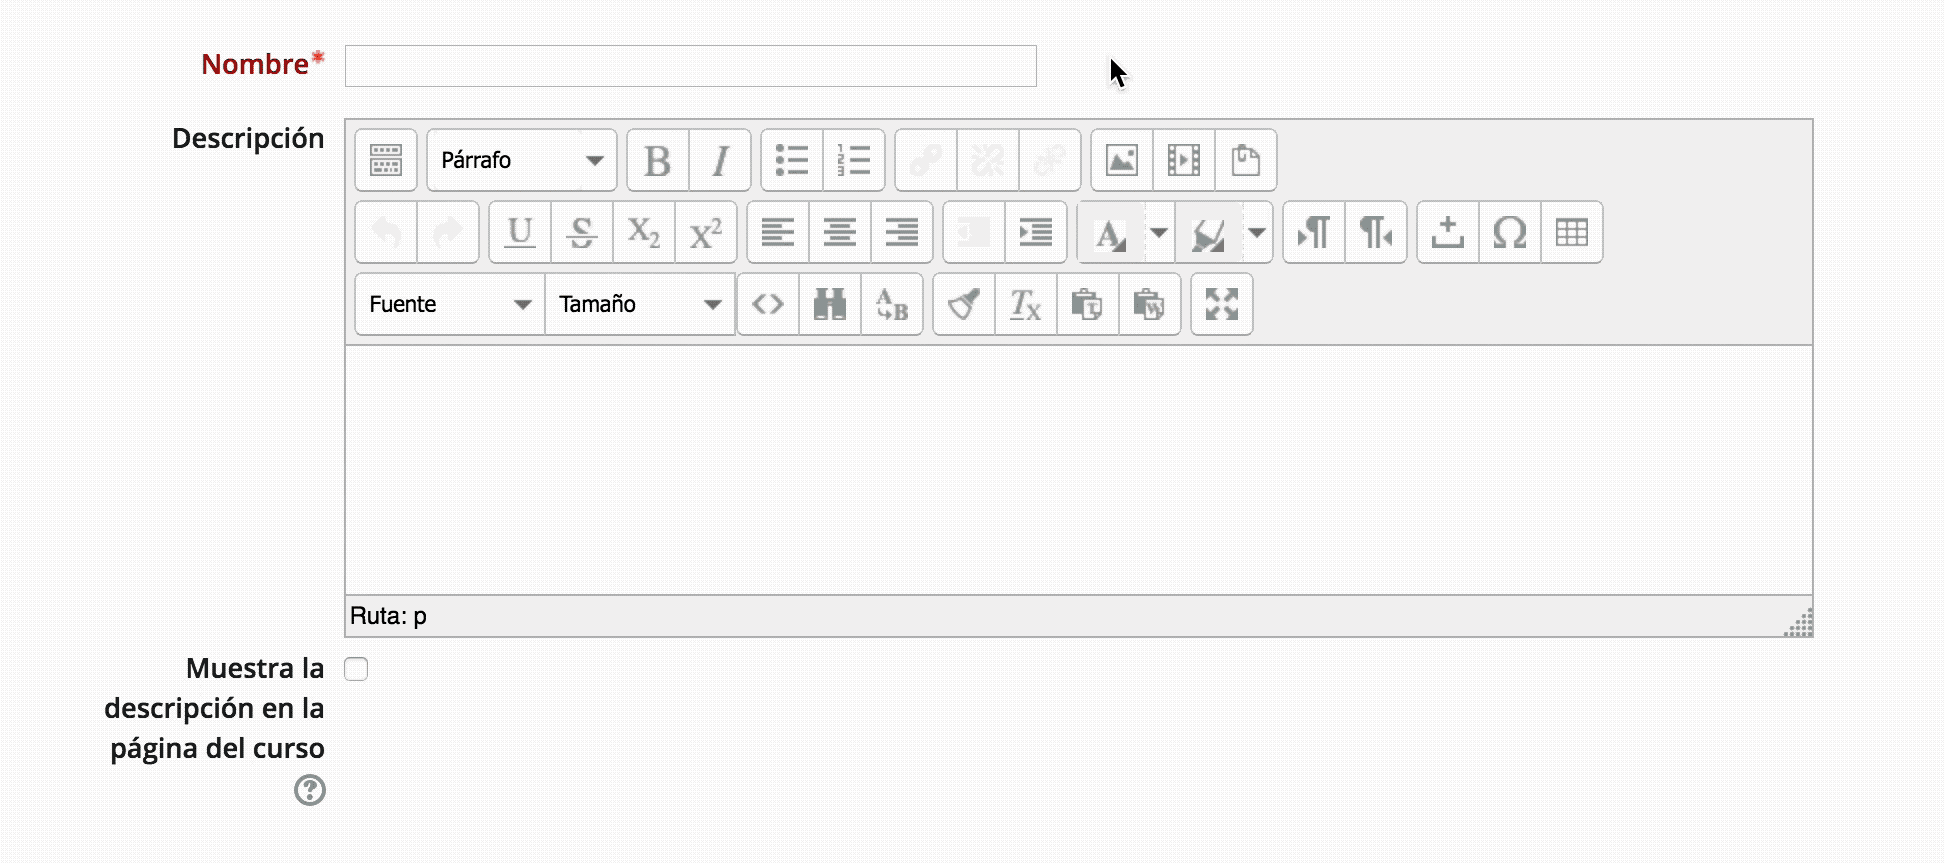Insert an image into the description
The image size is (1944, 864).
point(1121,160)
